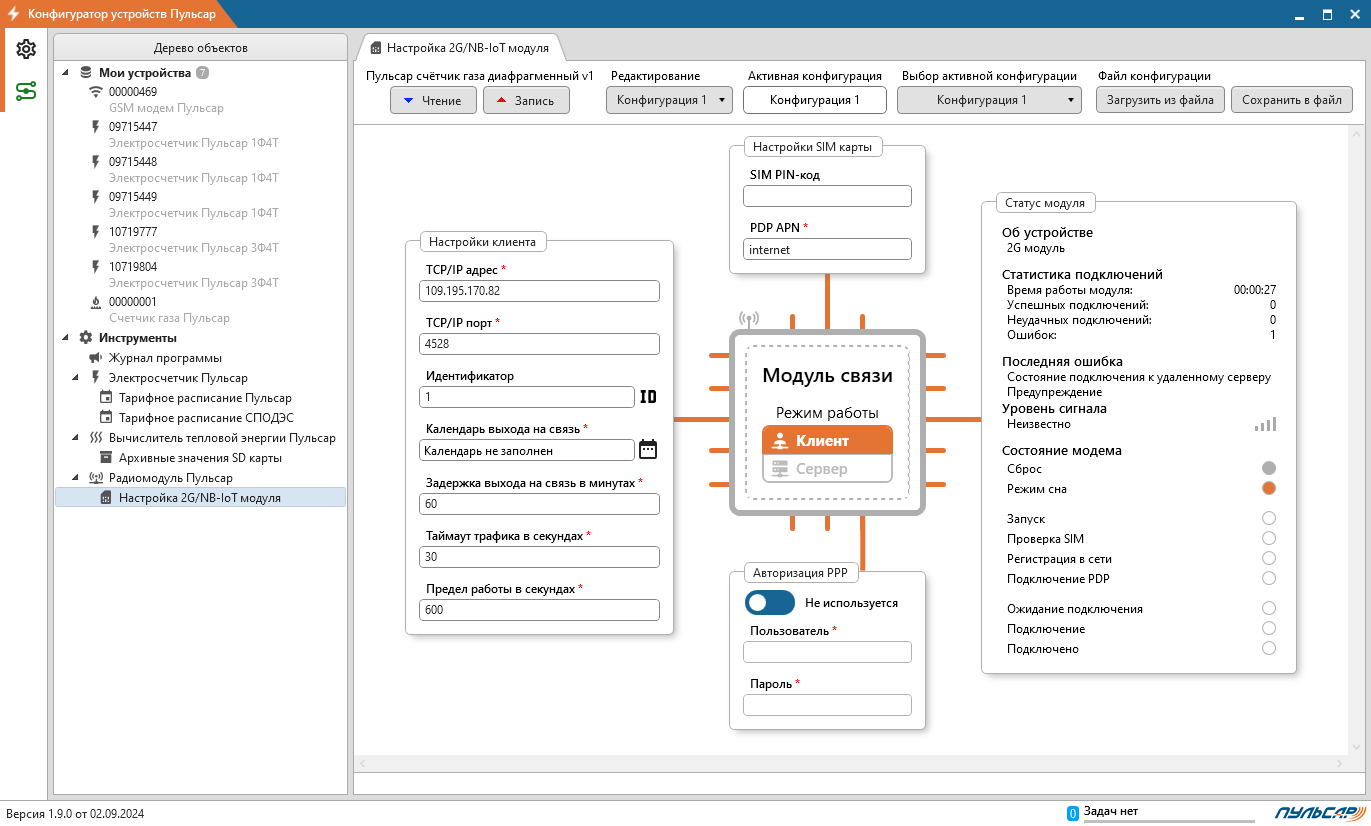Click the Пароль input field
The image size is (1371, 826).
coord(827,705)
